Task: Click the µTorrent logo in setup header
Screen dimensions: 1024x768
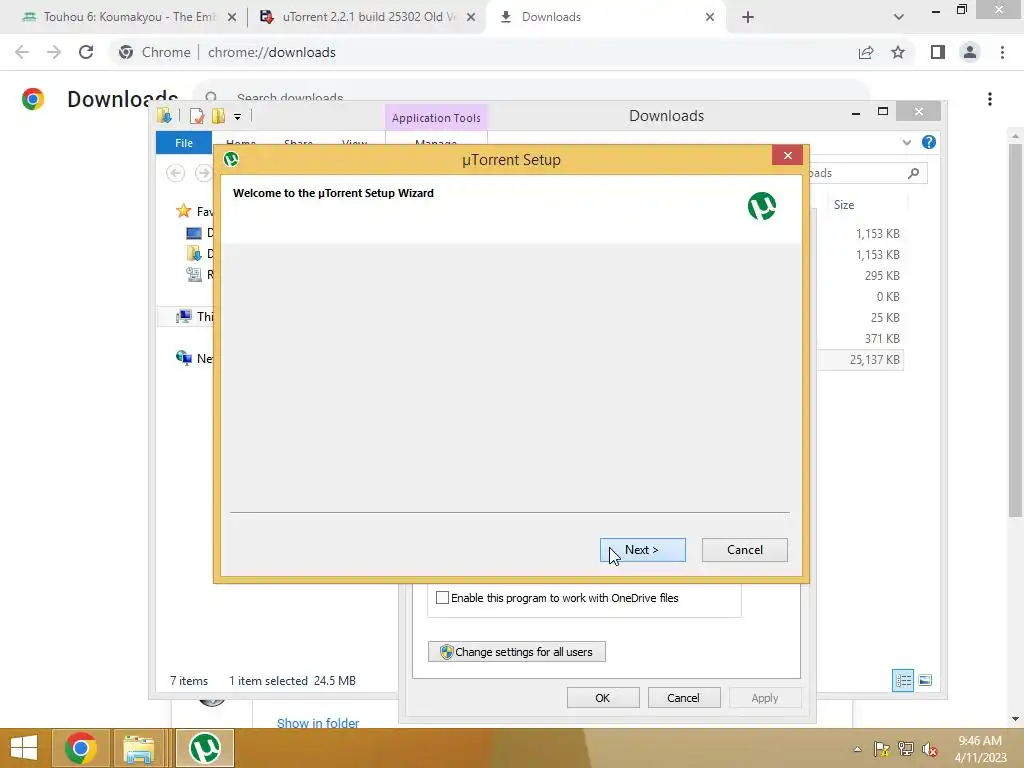Action: tap(761, 206)
